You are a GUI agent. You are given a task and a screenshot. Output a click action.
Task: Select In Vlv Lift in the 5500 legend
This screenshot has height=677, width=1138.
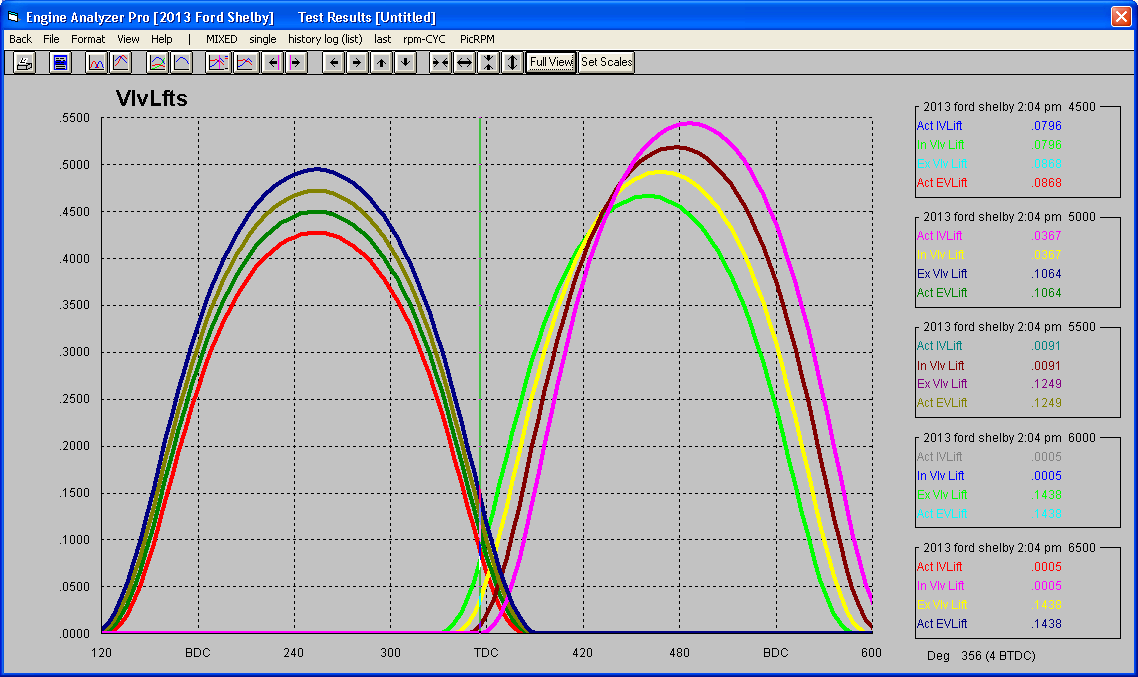pos(941,366)
